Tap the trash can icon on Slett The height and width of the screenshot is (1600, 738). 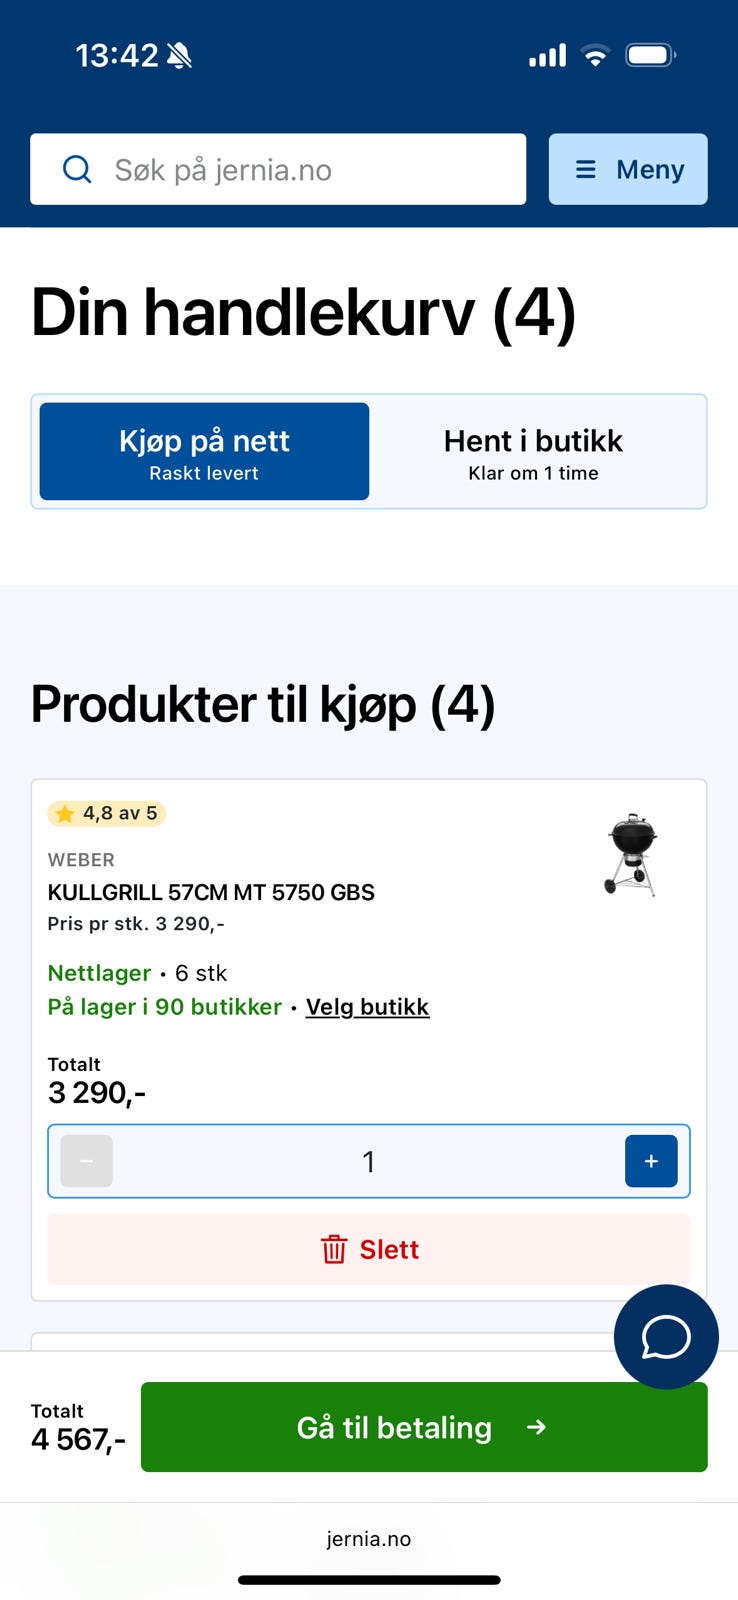tap(334, 1249)
